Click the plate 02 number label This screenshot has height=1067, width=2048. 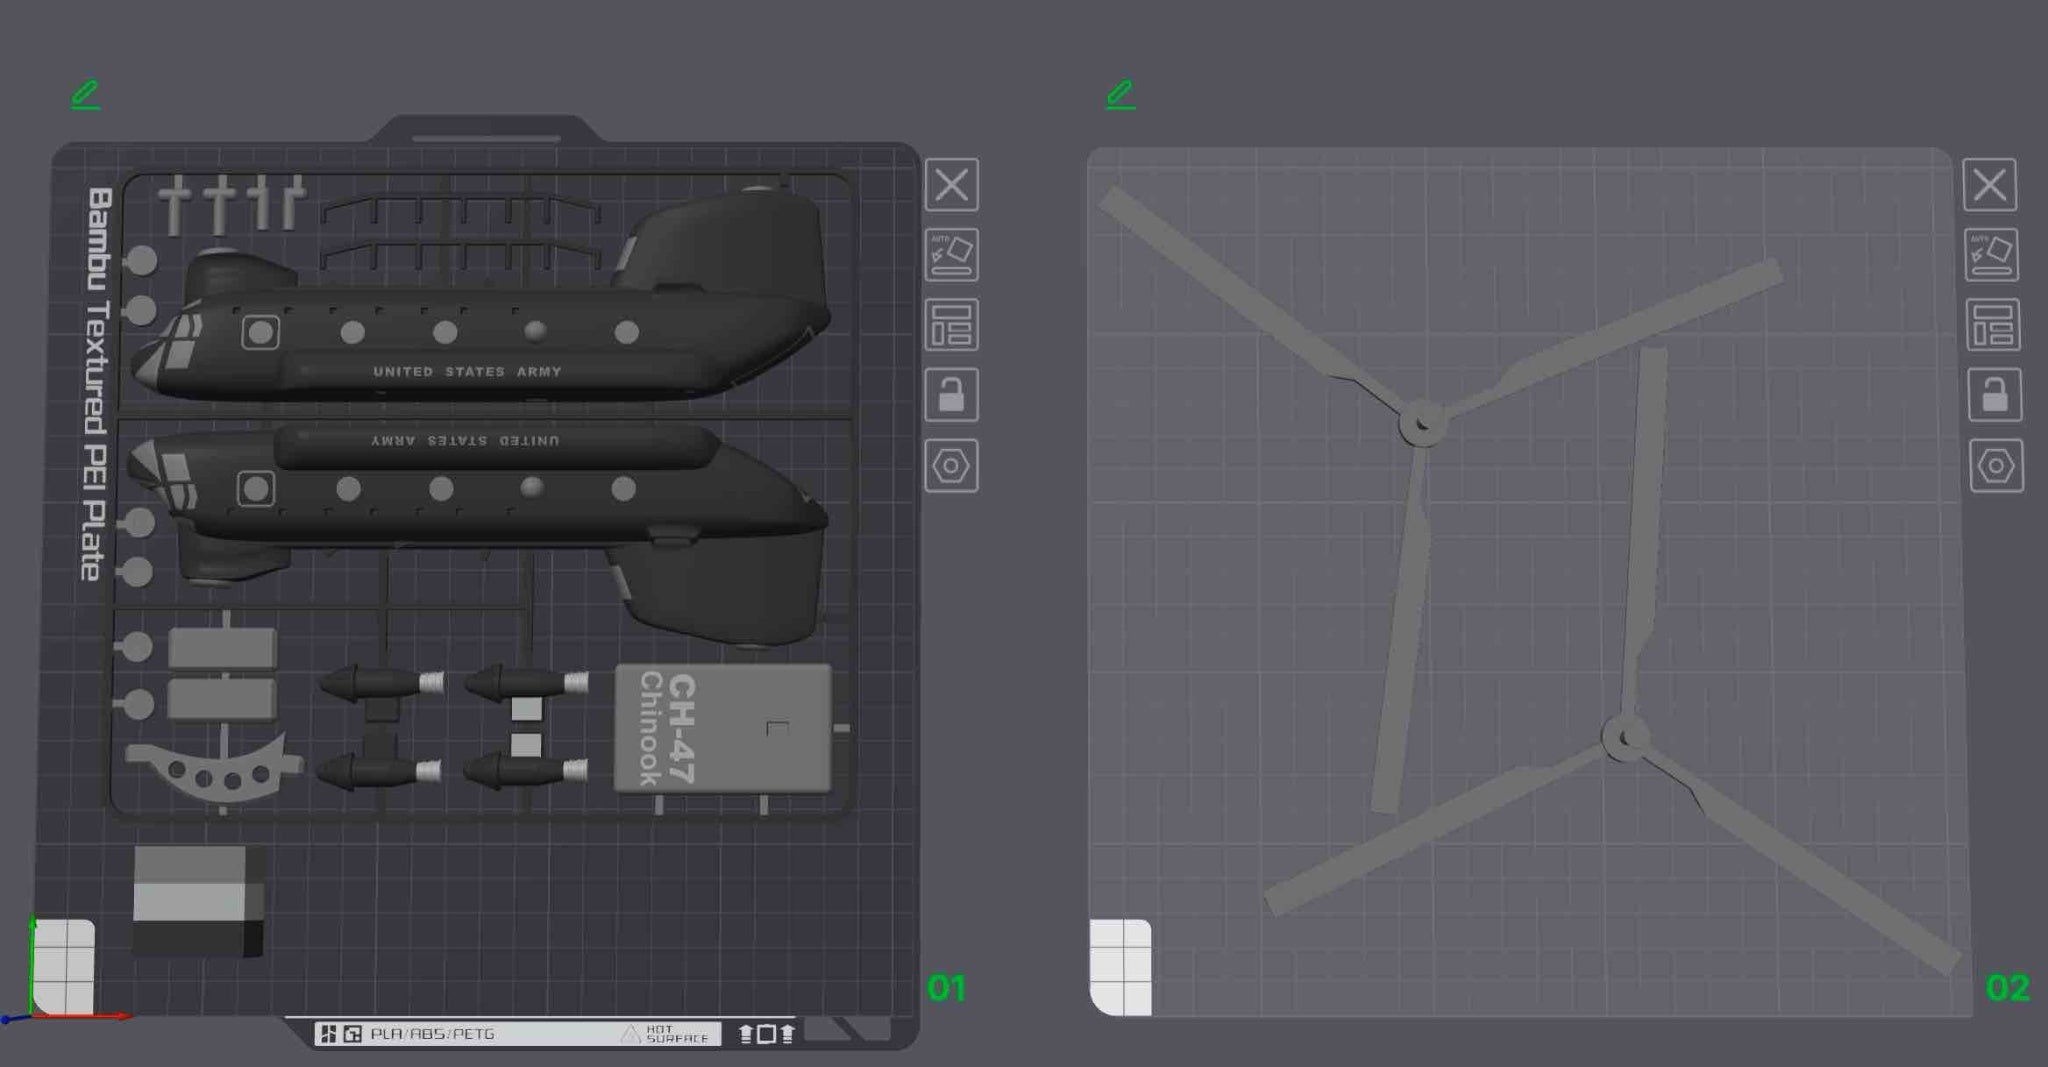point(2007,988)
